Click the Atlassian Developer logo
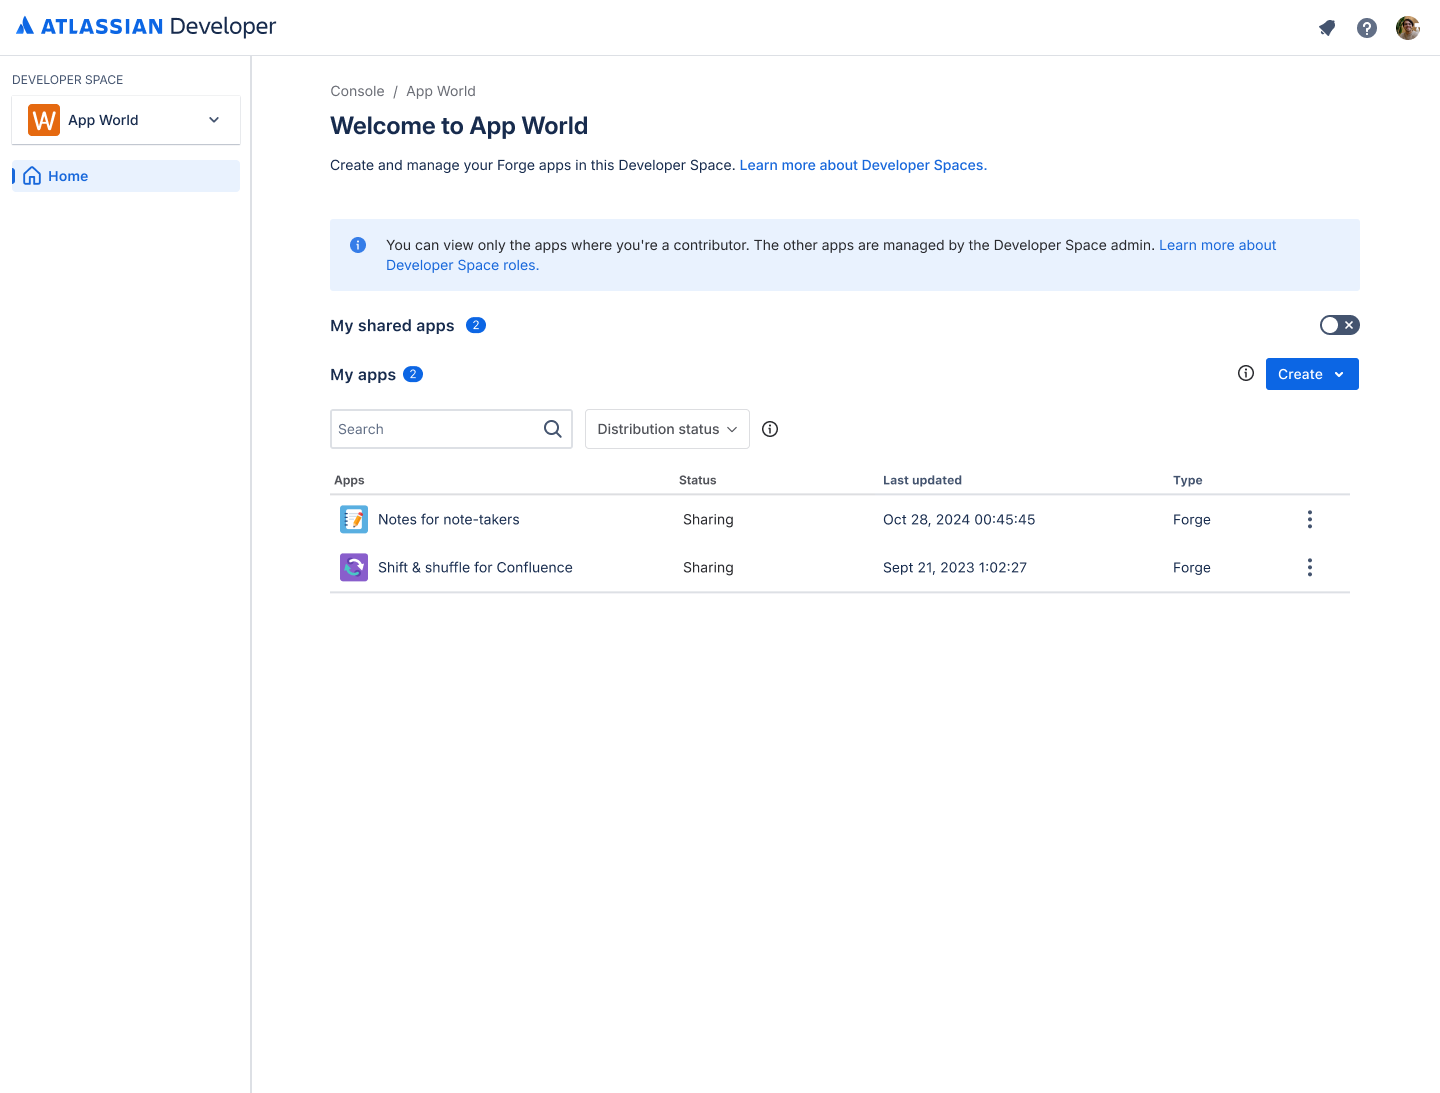 pyautogui.click(x=146, y=27)
